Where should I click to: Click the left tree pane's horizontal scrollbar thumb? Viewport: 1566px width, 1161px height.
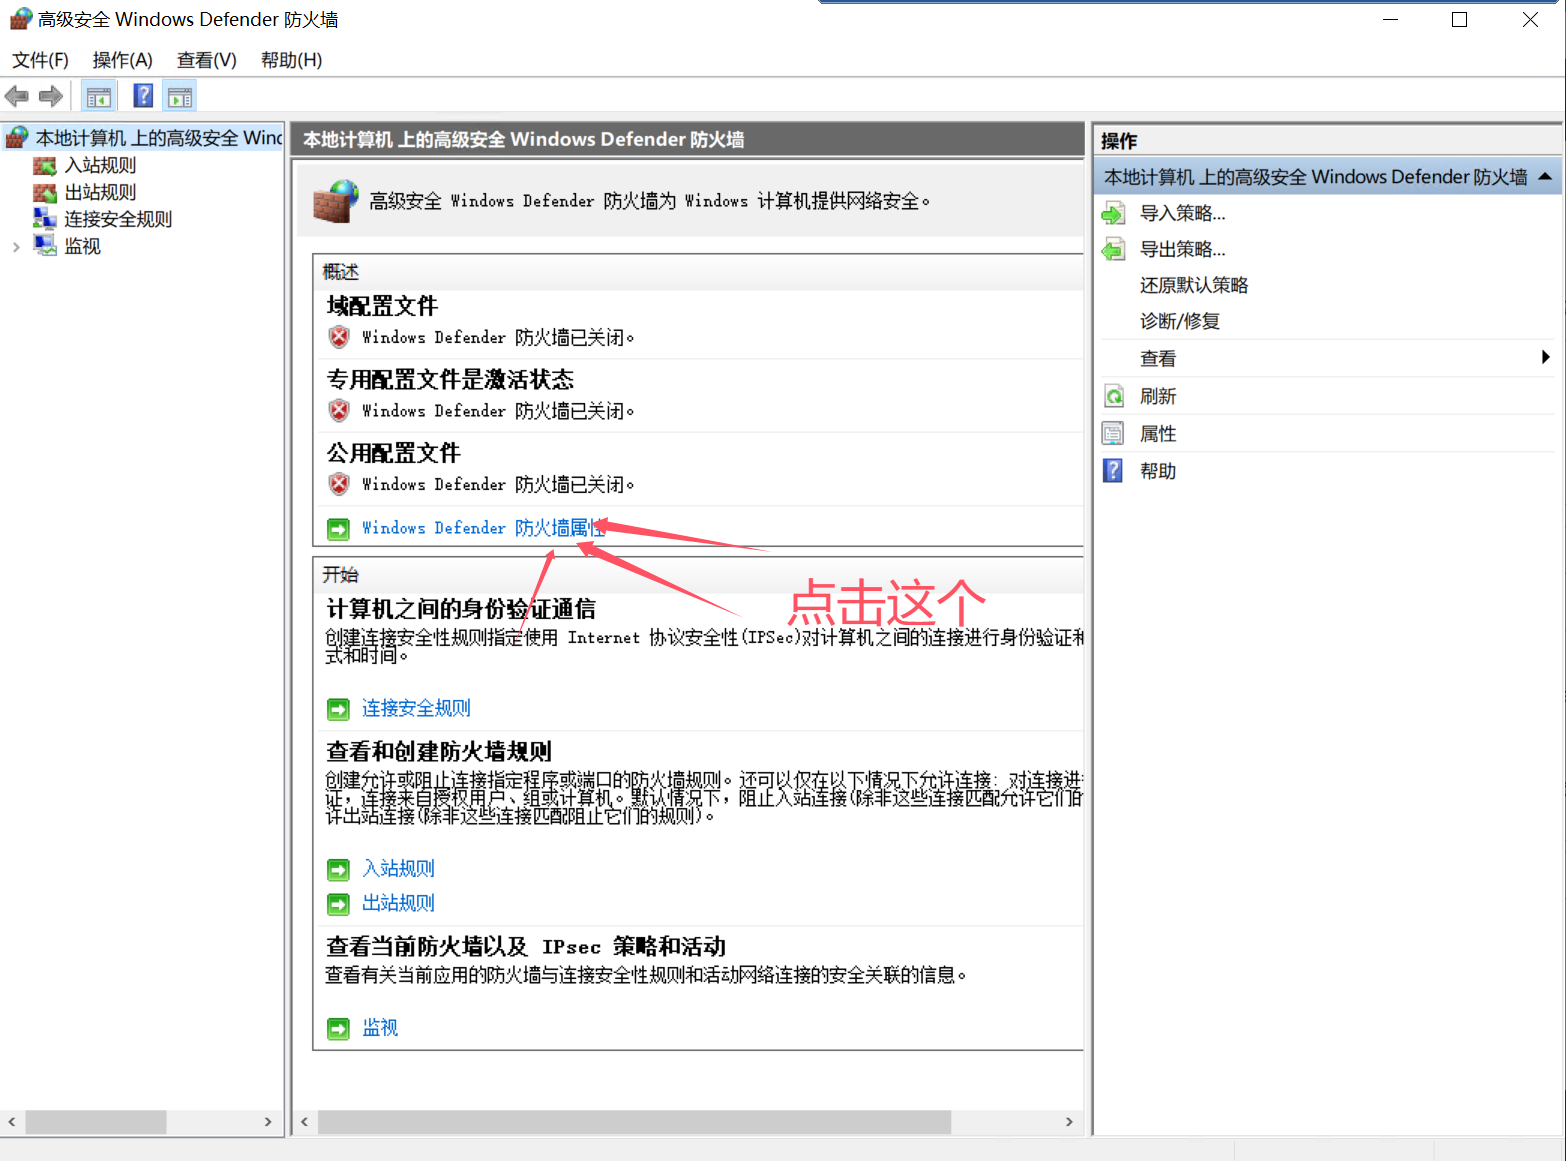click(96, 1122)
